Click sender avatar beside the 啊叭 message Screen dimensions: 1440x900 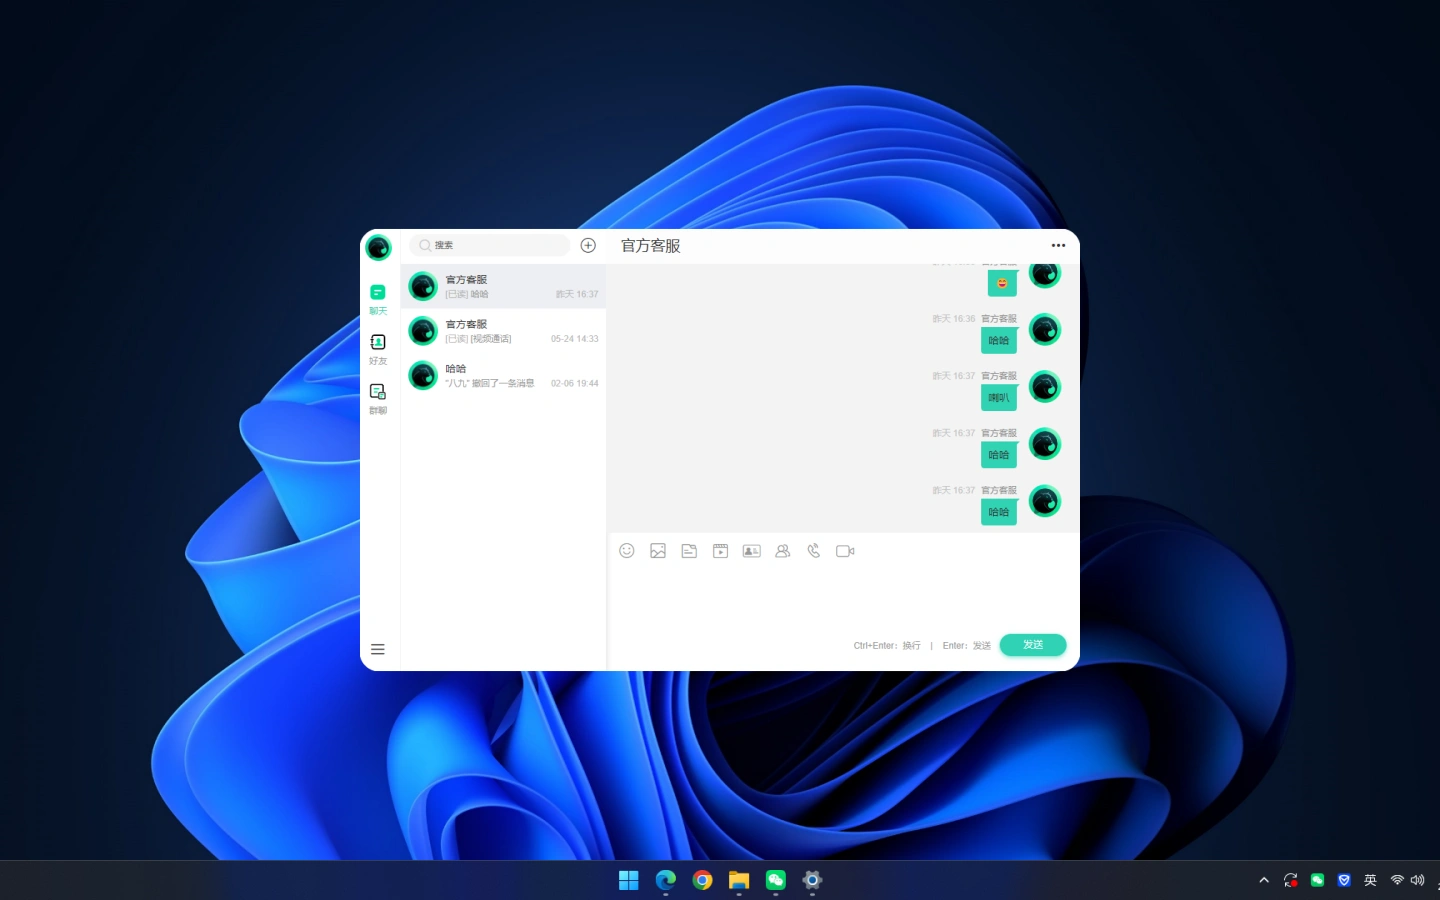pyautogui.click(x=1045, y=387)
